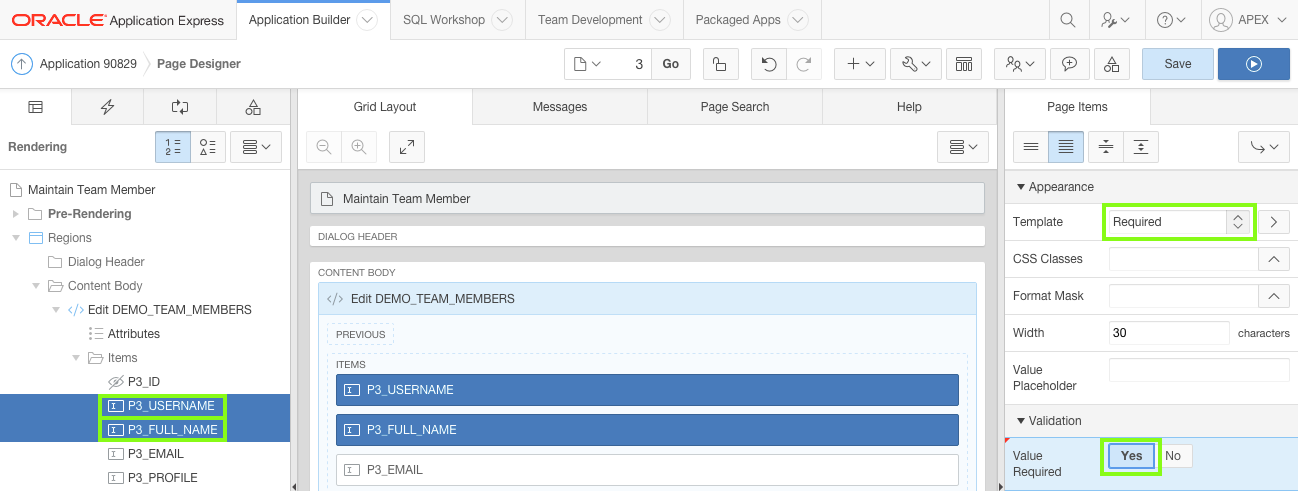Open the help question mark menu

click(x=1171, y=20)
